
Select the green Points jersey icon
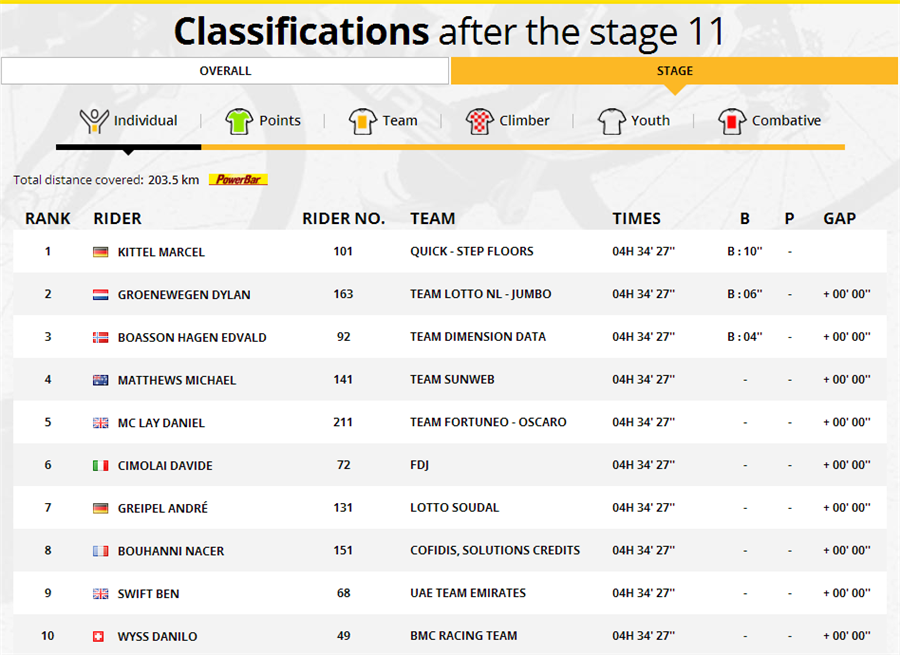pos(239,121)
